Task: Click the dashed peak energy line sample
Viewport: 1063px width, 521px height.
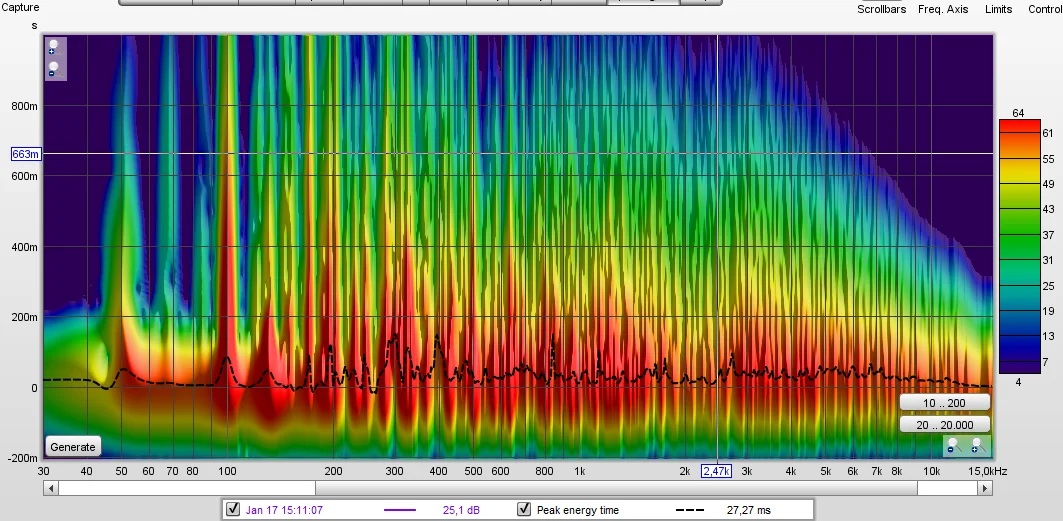Action: [x=690, y=510]
